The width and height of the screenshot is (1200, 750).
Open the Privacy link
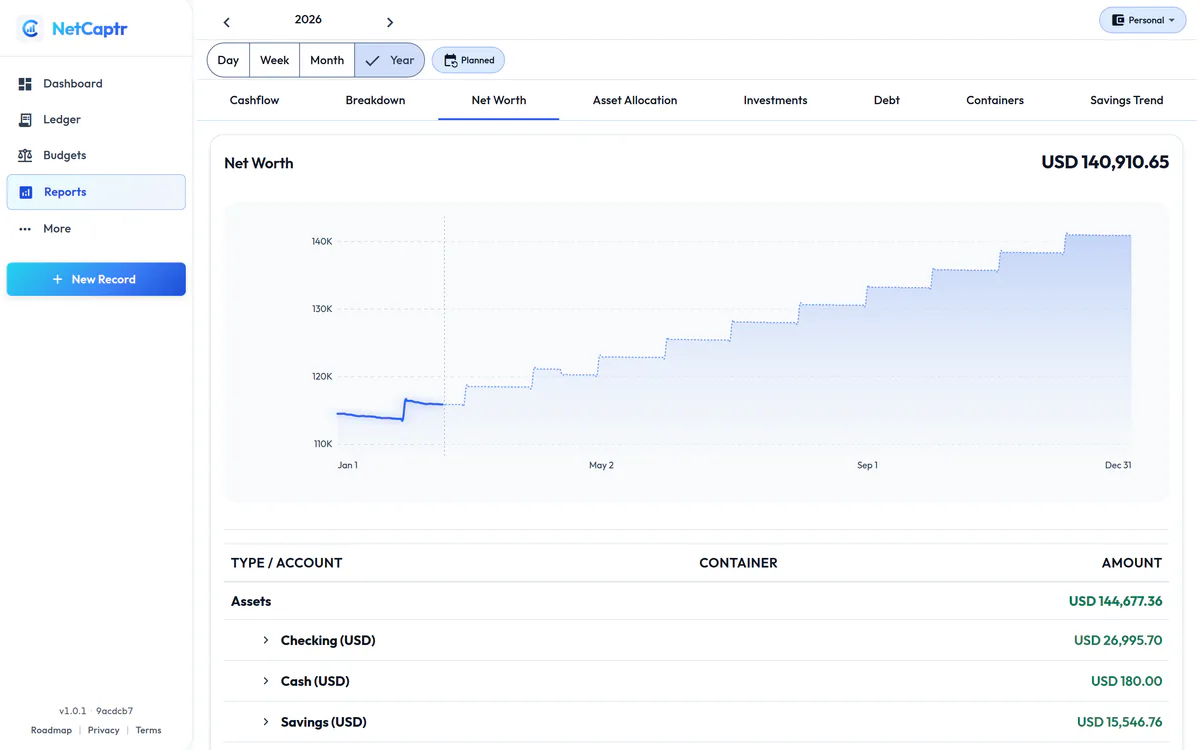(103, 730)
